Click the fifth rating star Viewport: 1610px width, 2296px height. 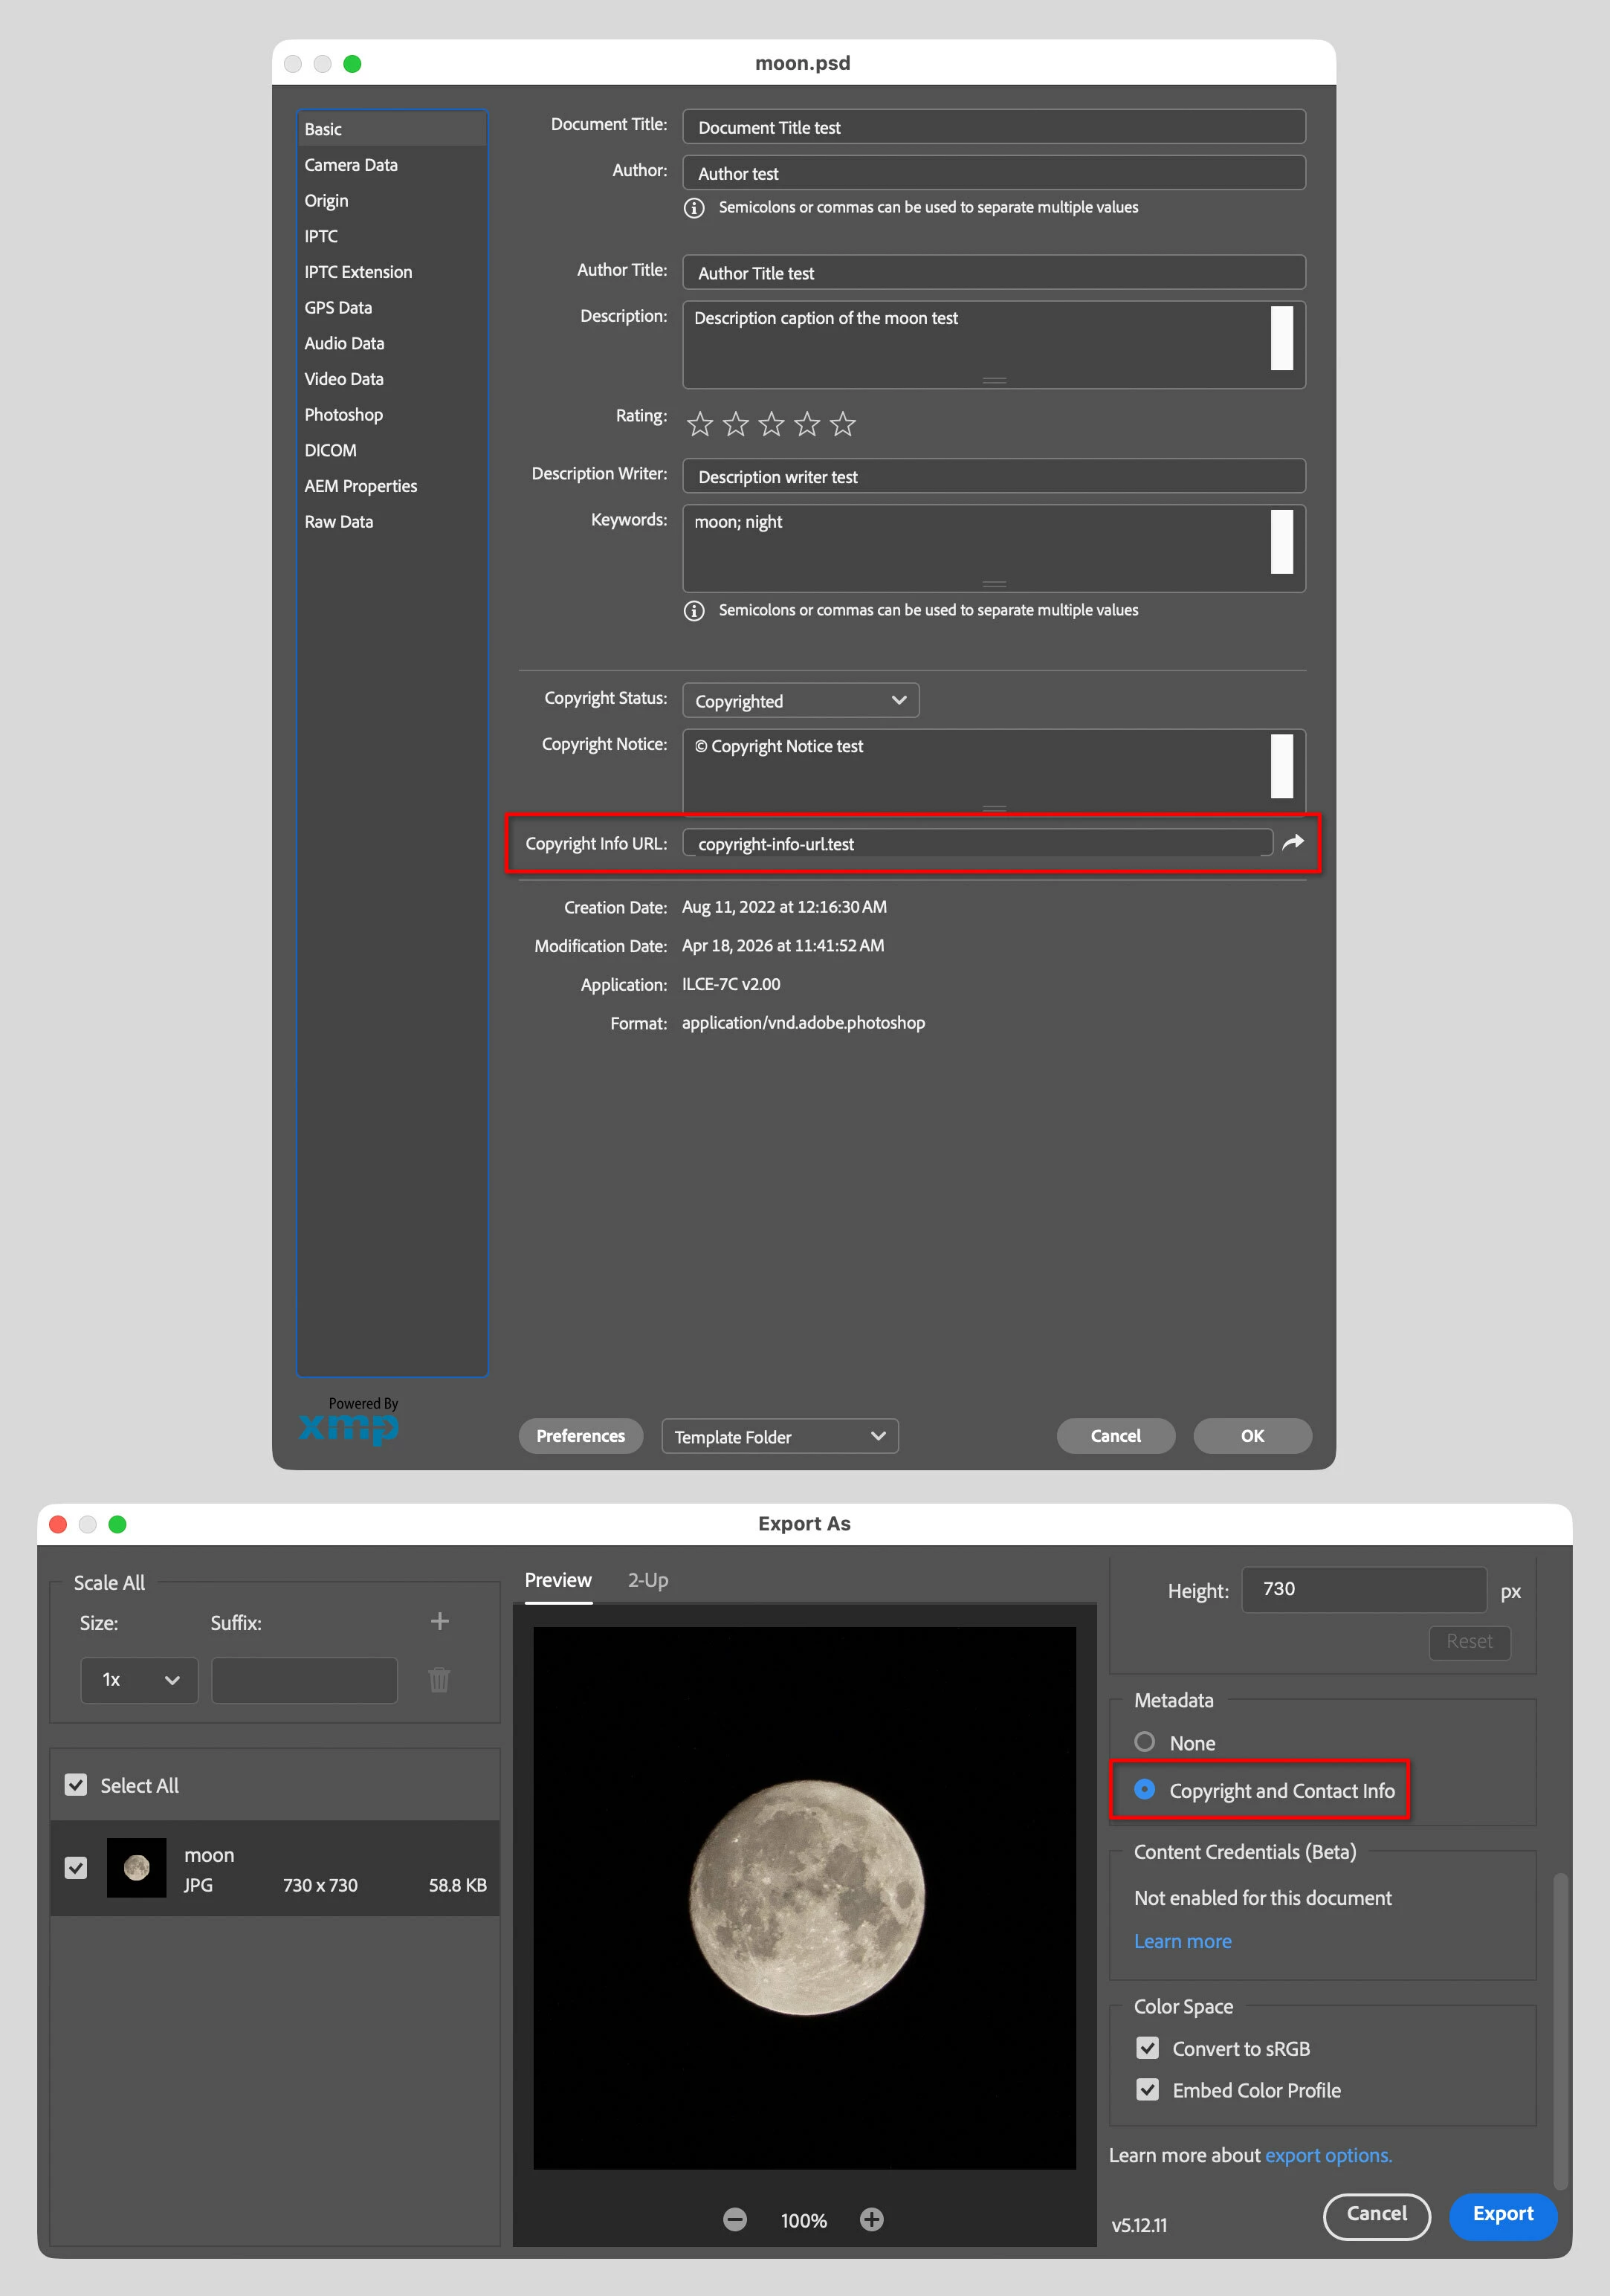843,424
